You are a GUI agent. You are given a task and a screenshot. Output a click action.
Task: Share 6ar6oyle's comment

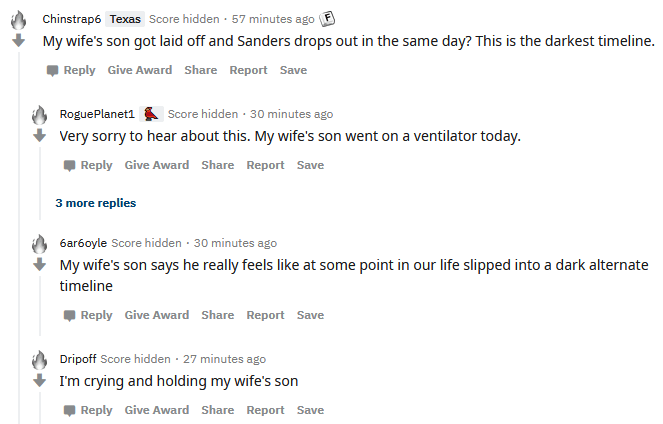click(x=217, y=315)
